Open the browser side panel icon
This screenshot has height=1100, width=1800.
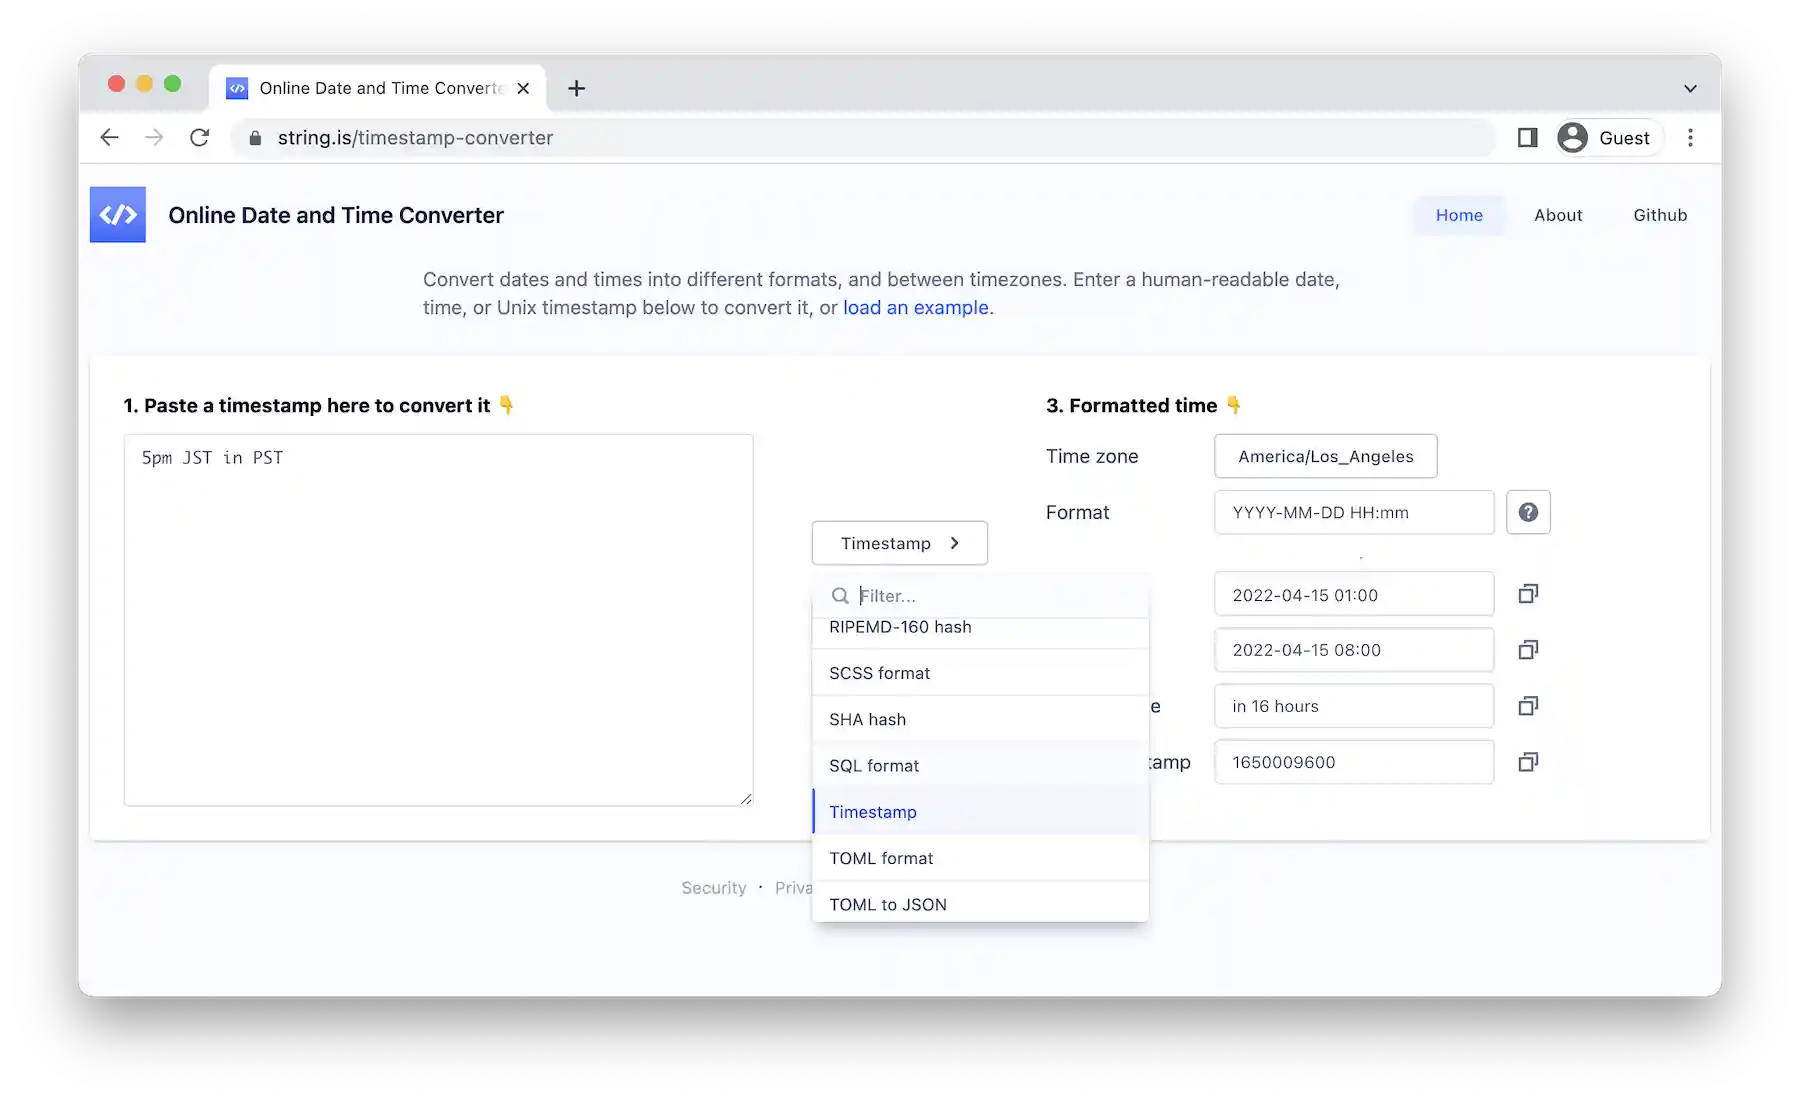tap(1527, 137)
